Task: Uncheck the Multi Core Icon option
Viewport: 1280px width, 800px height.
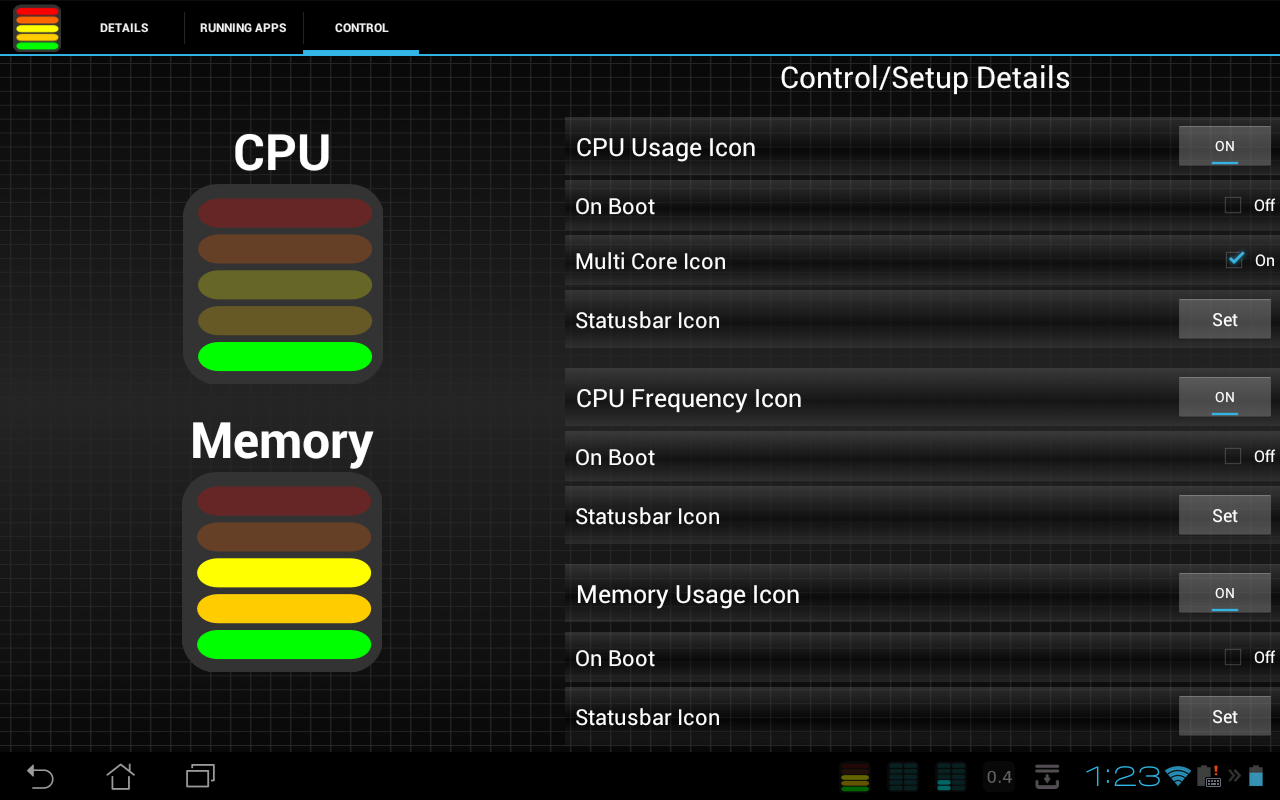Action: tap(1235, 259)
